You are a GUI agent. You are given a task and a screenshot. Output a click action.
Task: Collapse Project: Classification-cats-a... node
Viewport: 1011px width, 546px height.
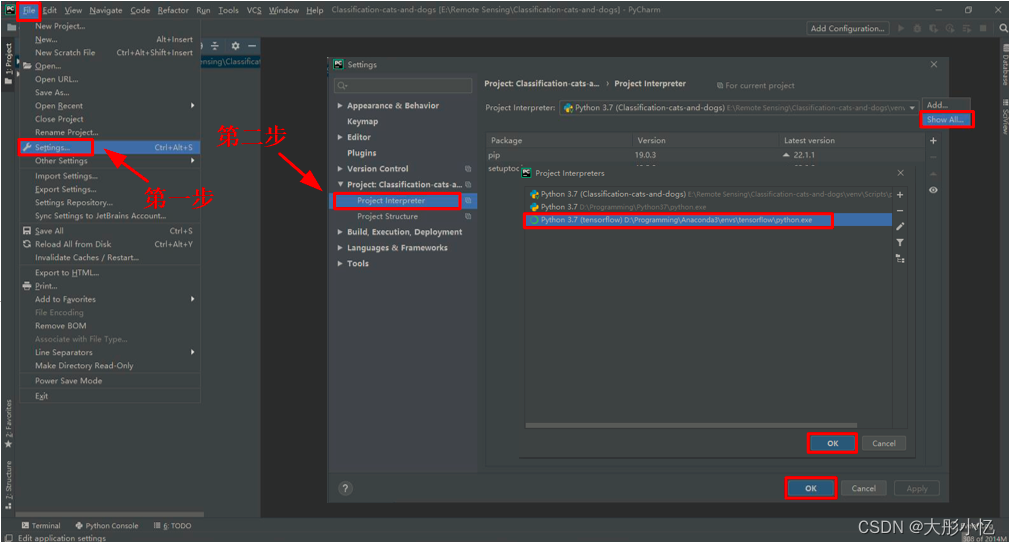pos(340,185)
